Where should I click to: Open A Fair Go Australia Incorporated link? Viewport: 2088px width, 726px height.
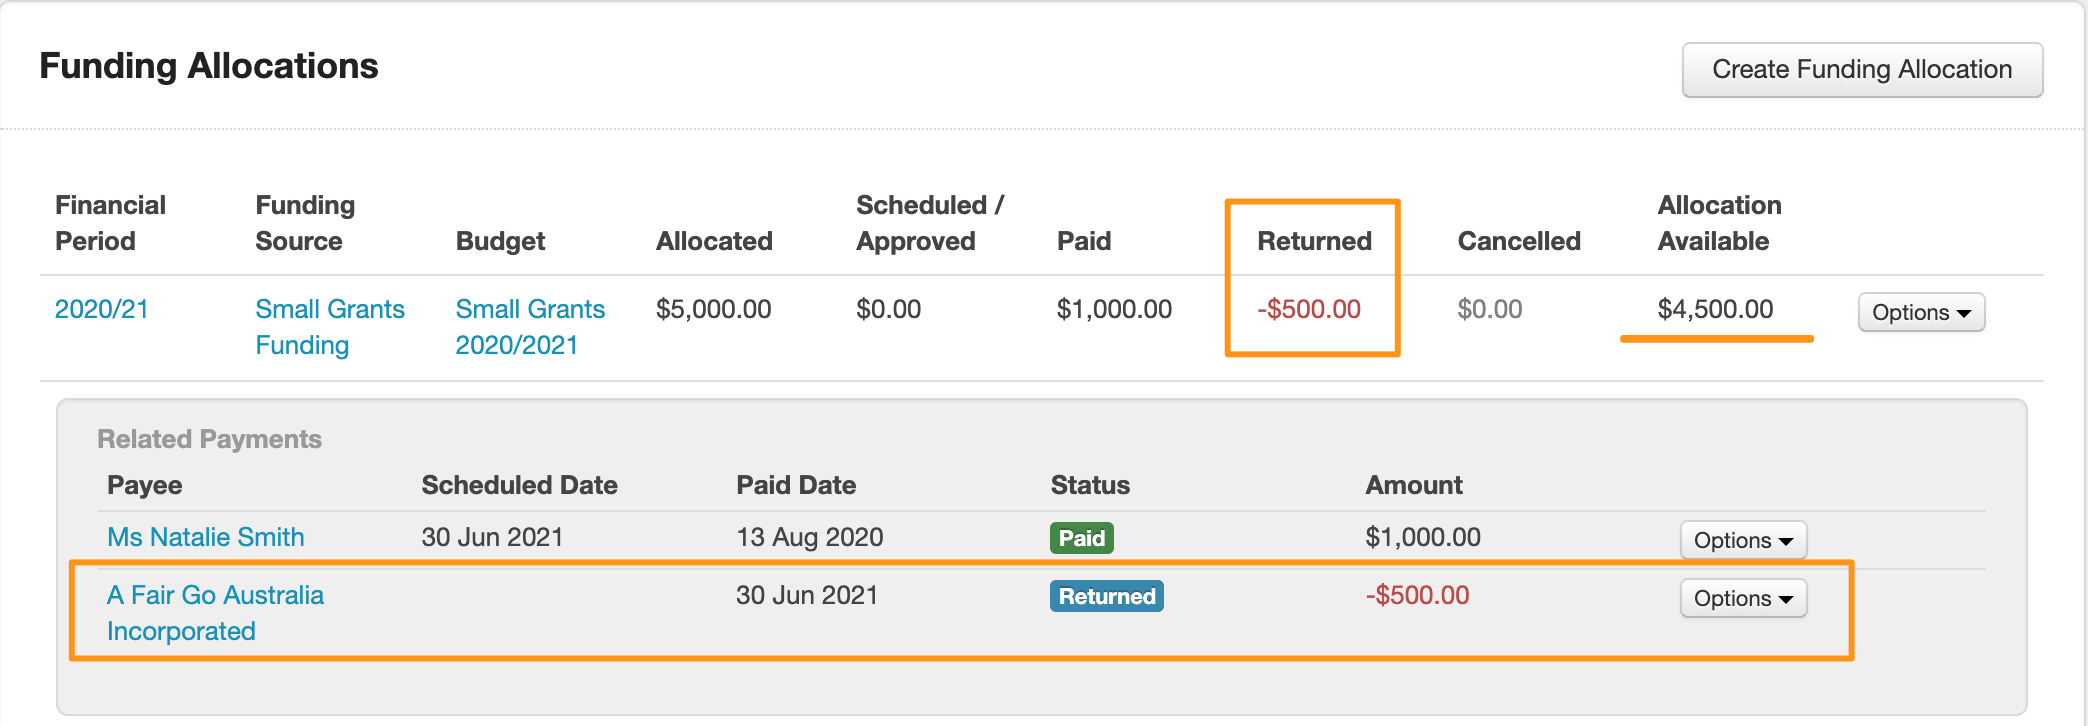pos(214,612)
